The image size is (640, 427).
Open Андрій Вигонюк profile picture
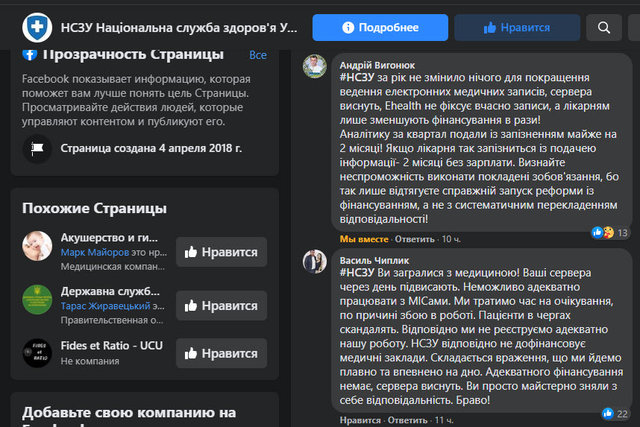pyautogui.click(x=315, y=66)
